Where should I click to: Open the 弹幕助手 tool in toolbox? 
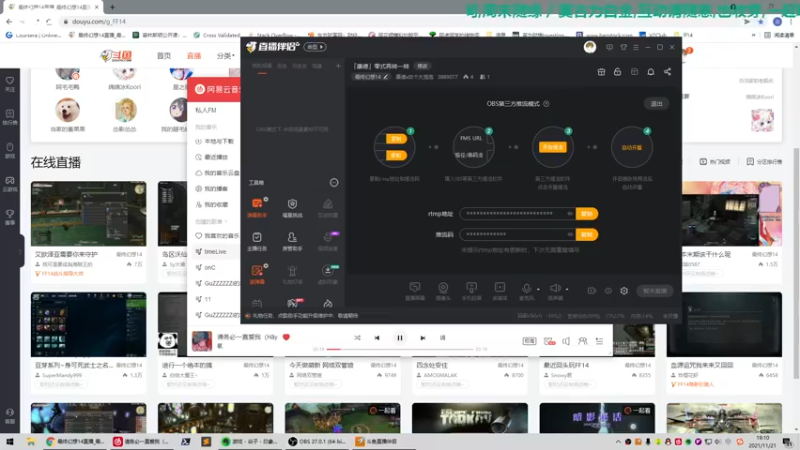pos(257,207)
